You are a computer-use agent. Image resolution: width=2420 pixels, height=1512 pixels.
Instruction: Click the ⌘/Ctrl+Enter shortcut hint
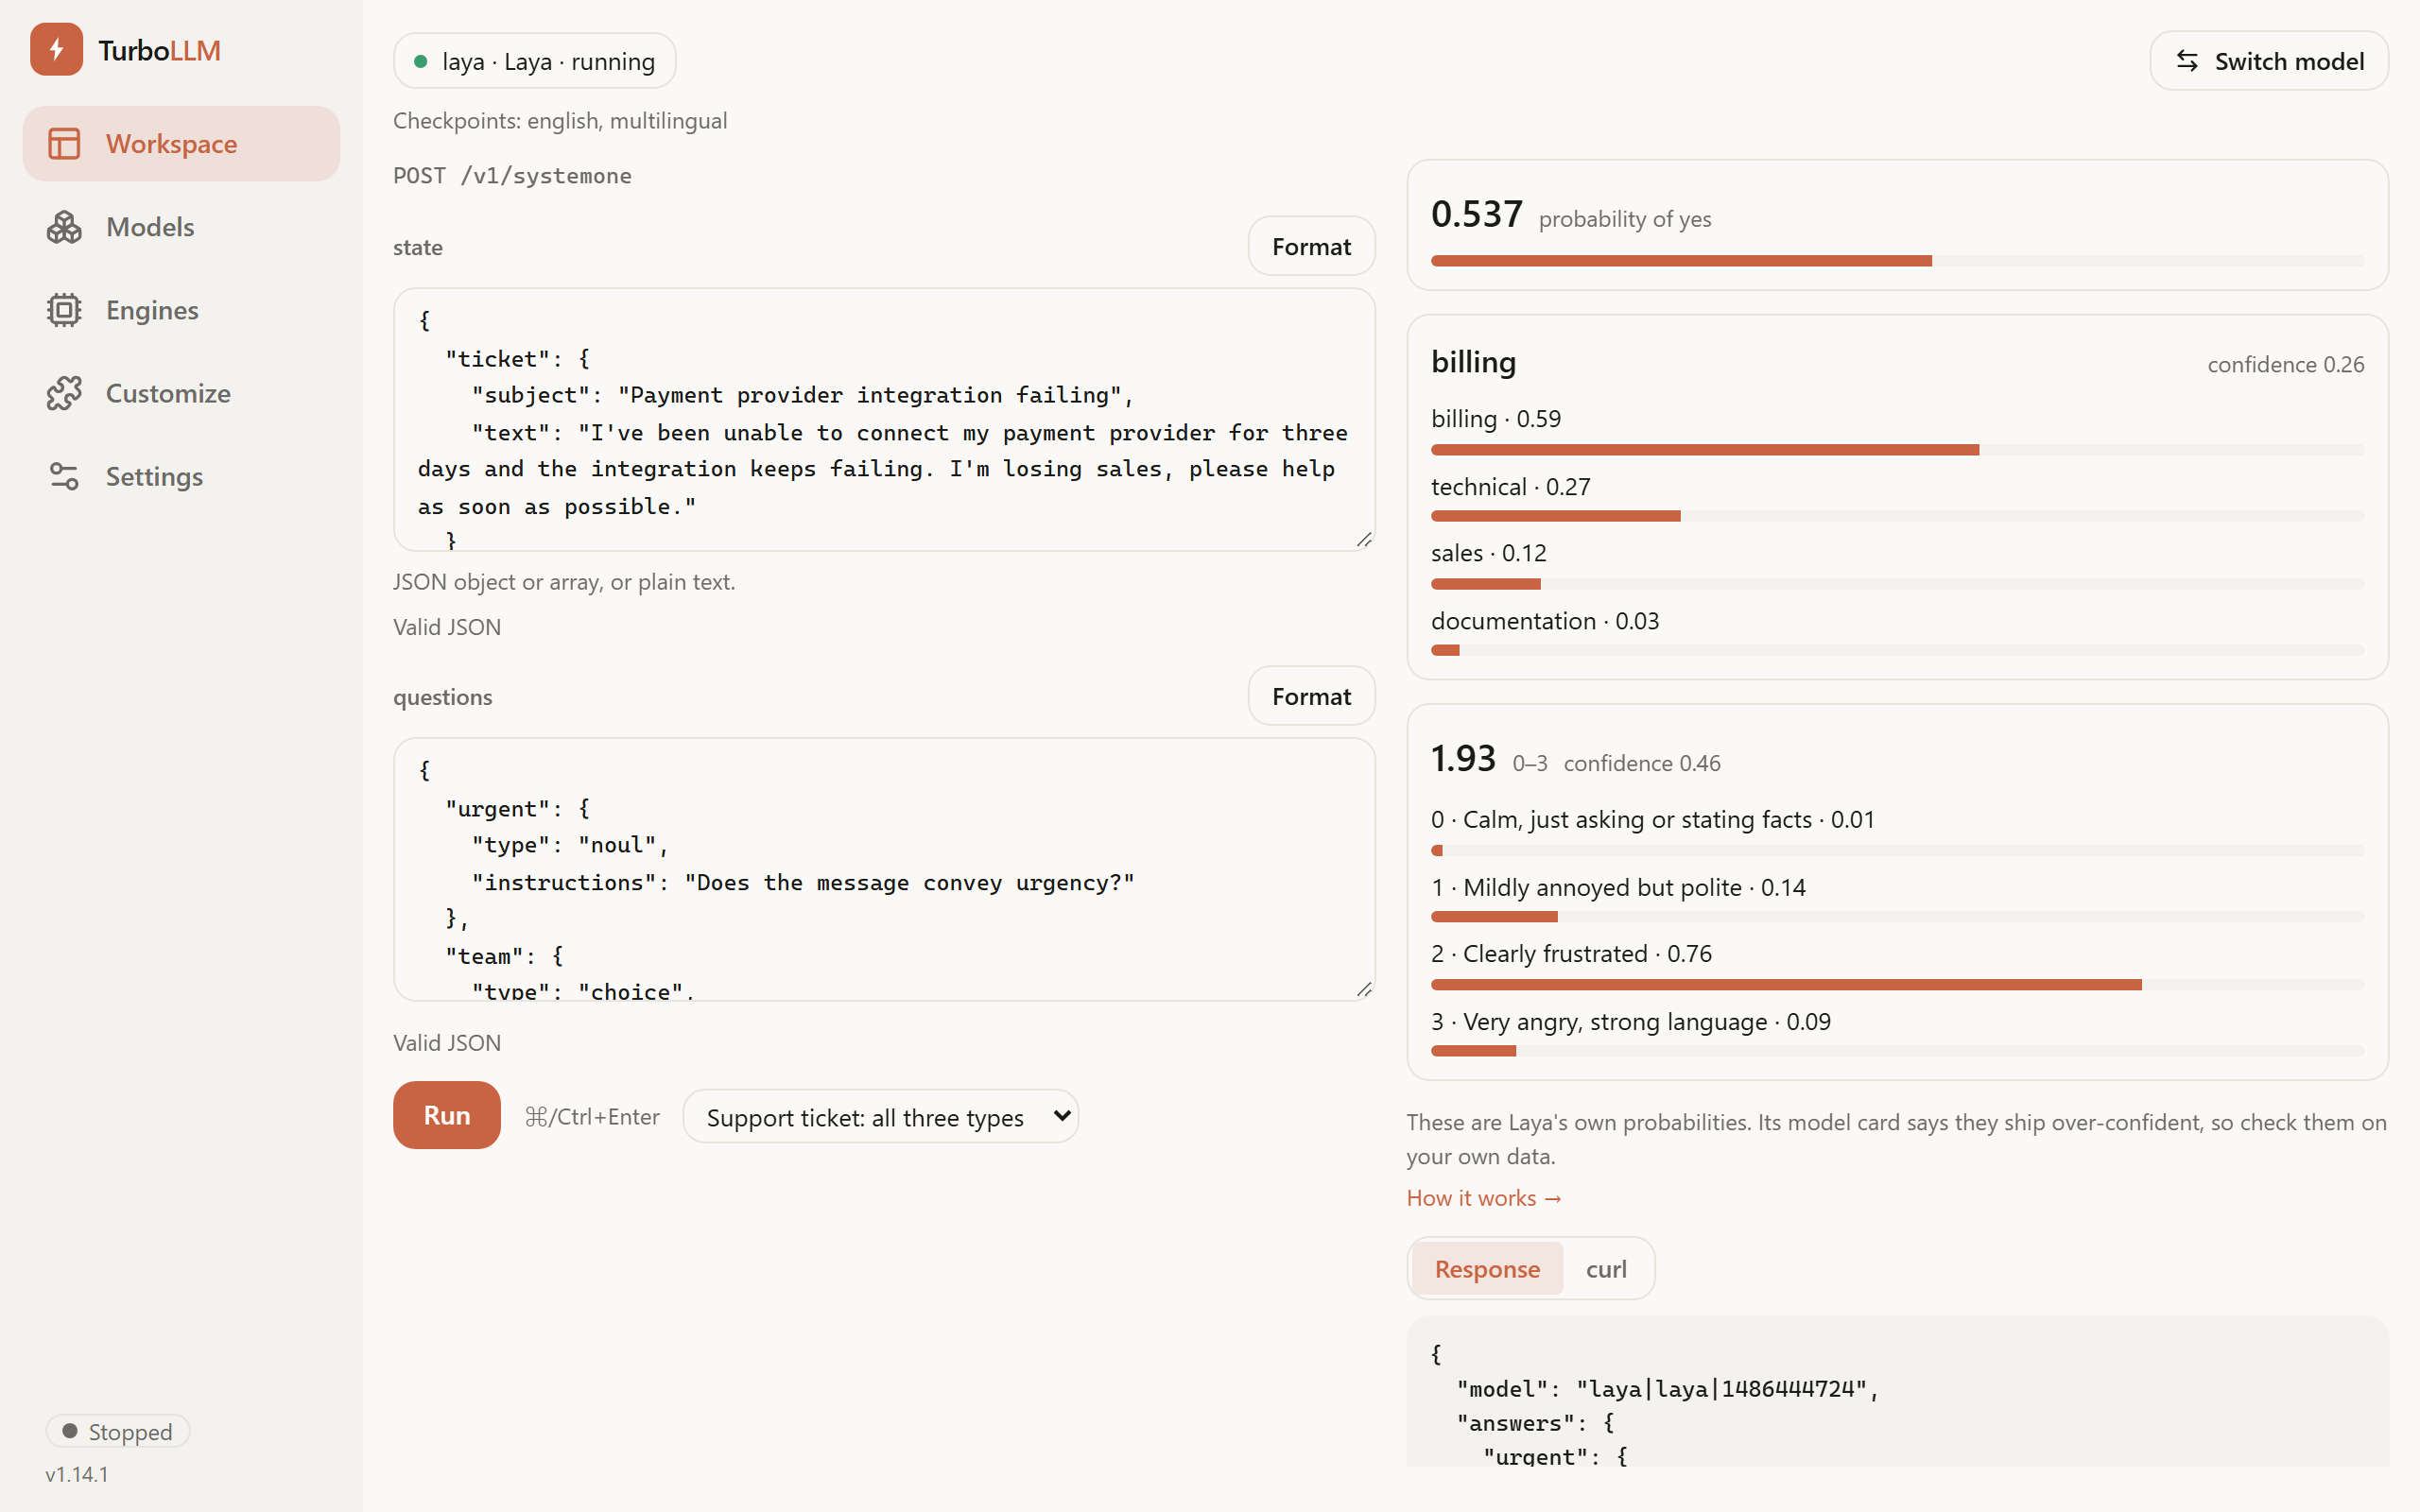[x=592, y=1116]
